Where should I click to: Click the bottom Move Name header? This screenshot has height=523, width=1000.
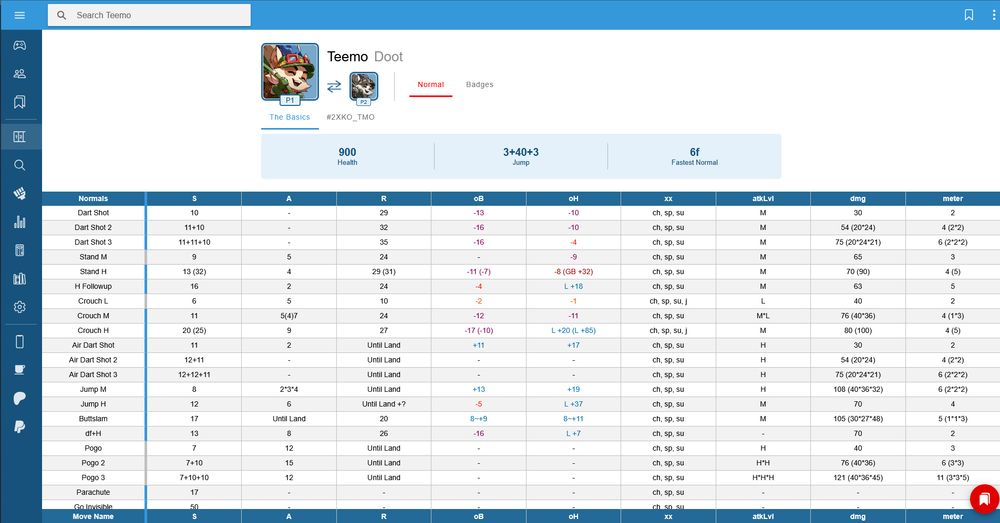[93, 517]
